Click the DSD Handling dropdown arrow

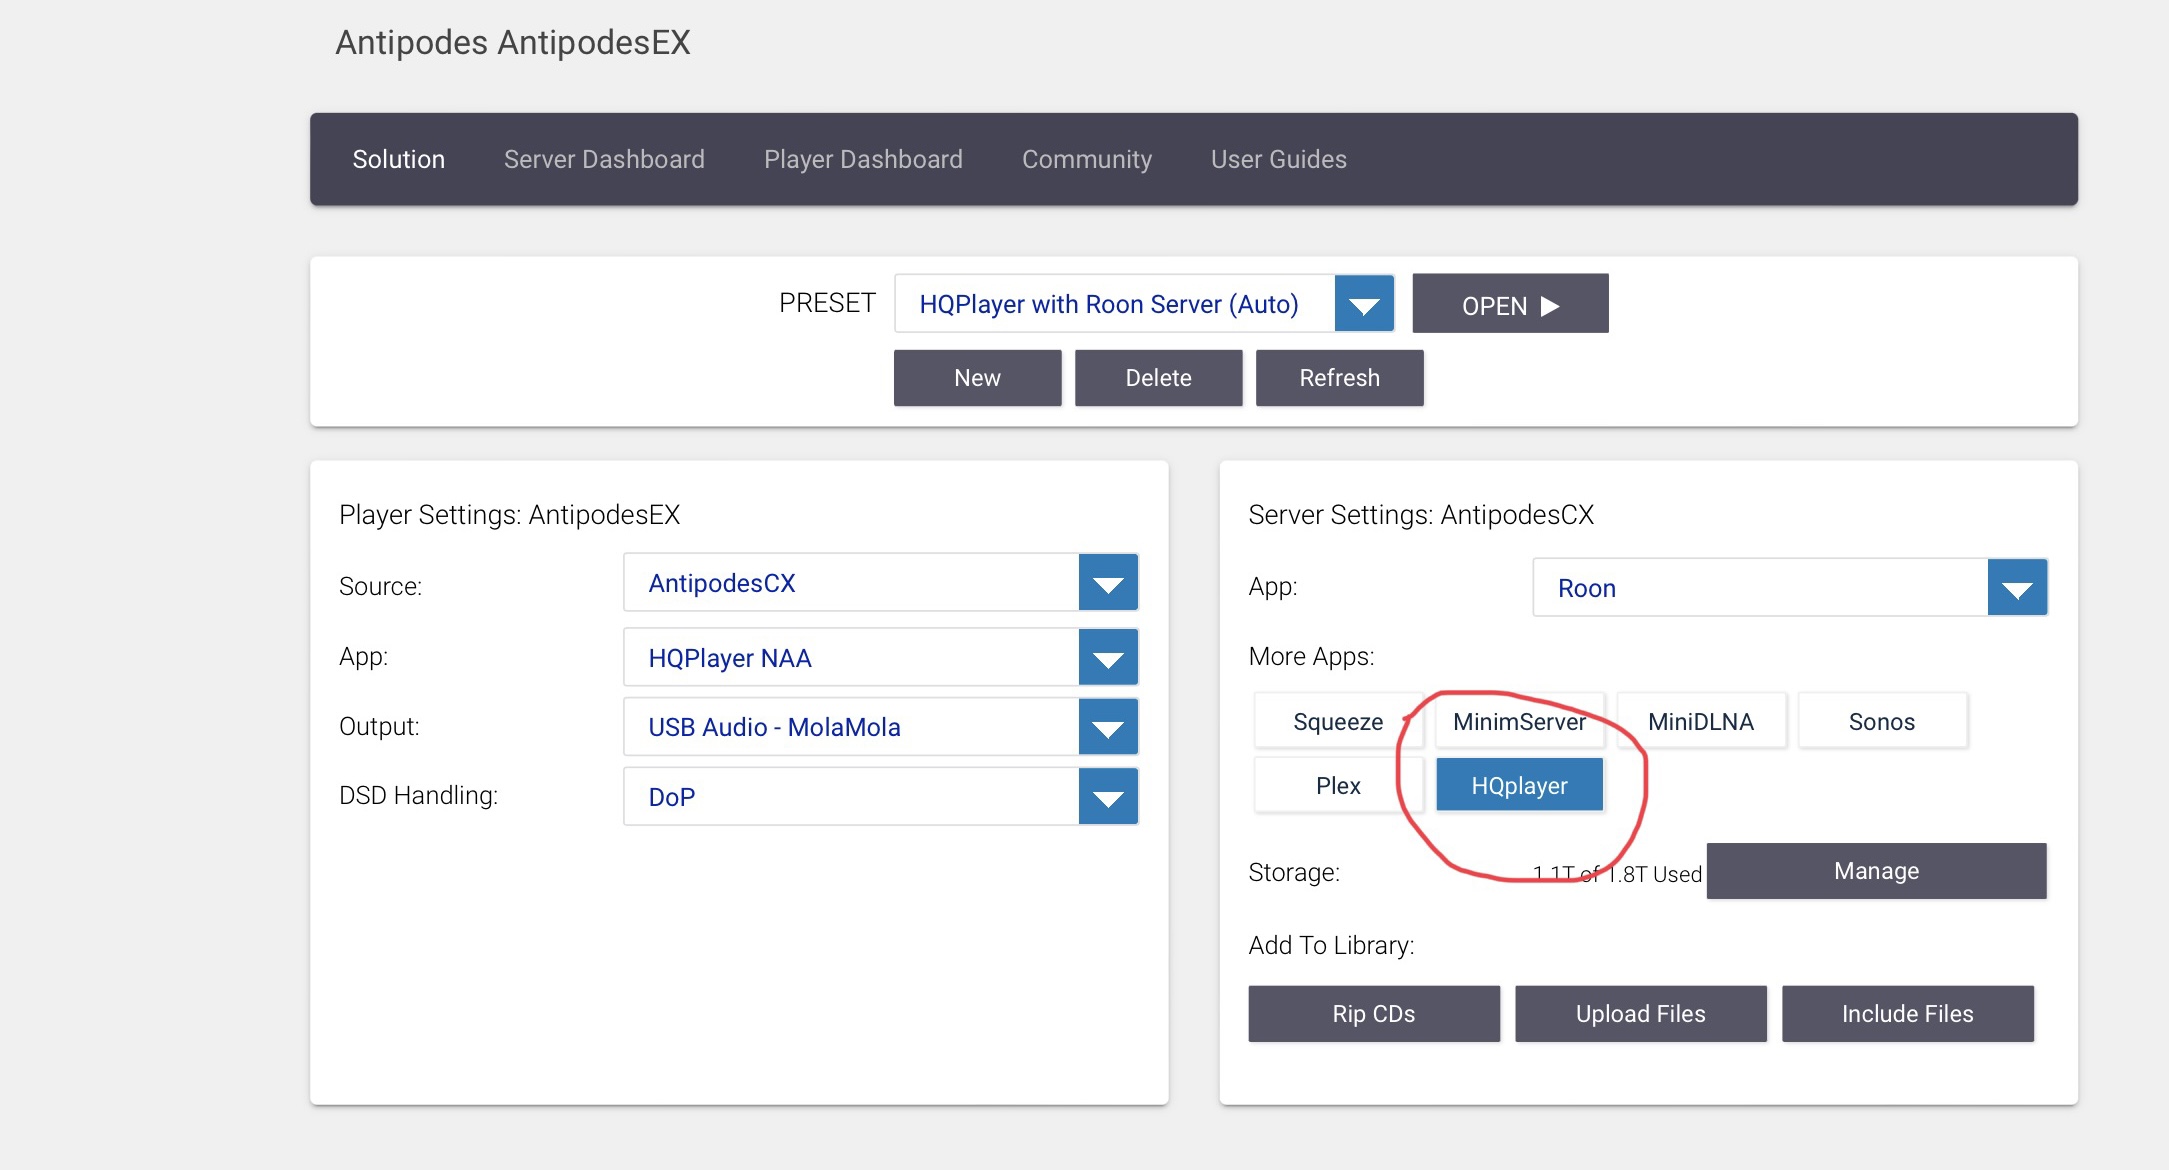(1108, 797)
